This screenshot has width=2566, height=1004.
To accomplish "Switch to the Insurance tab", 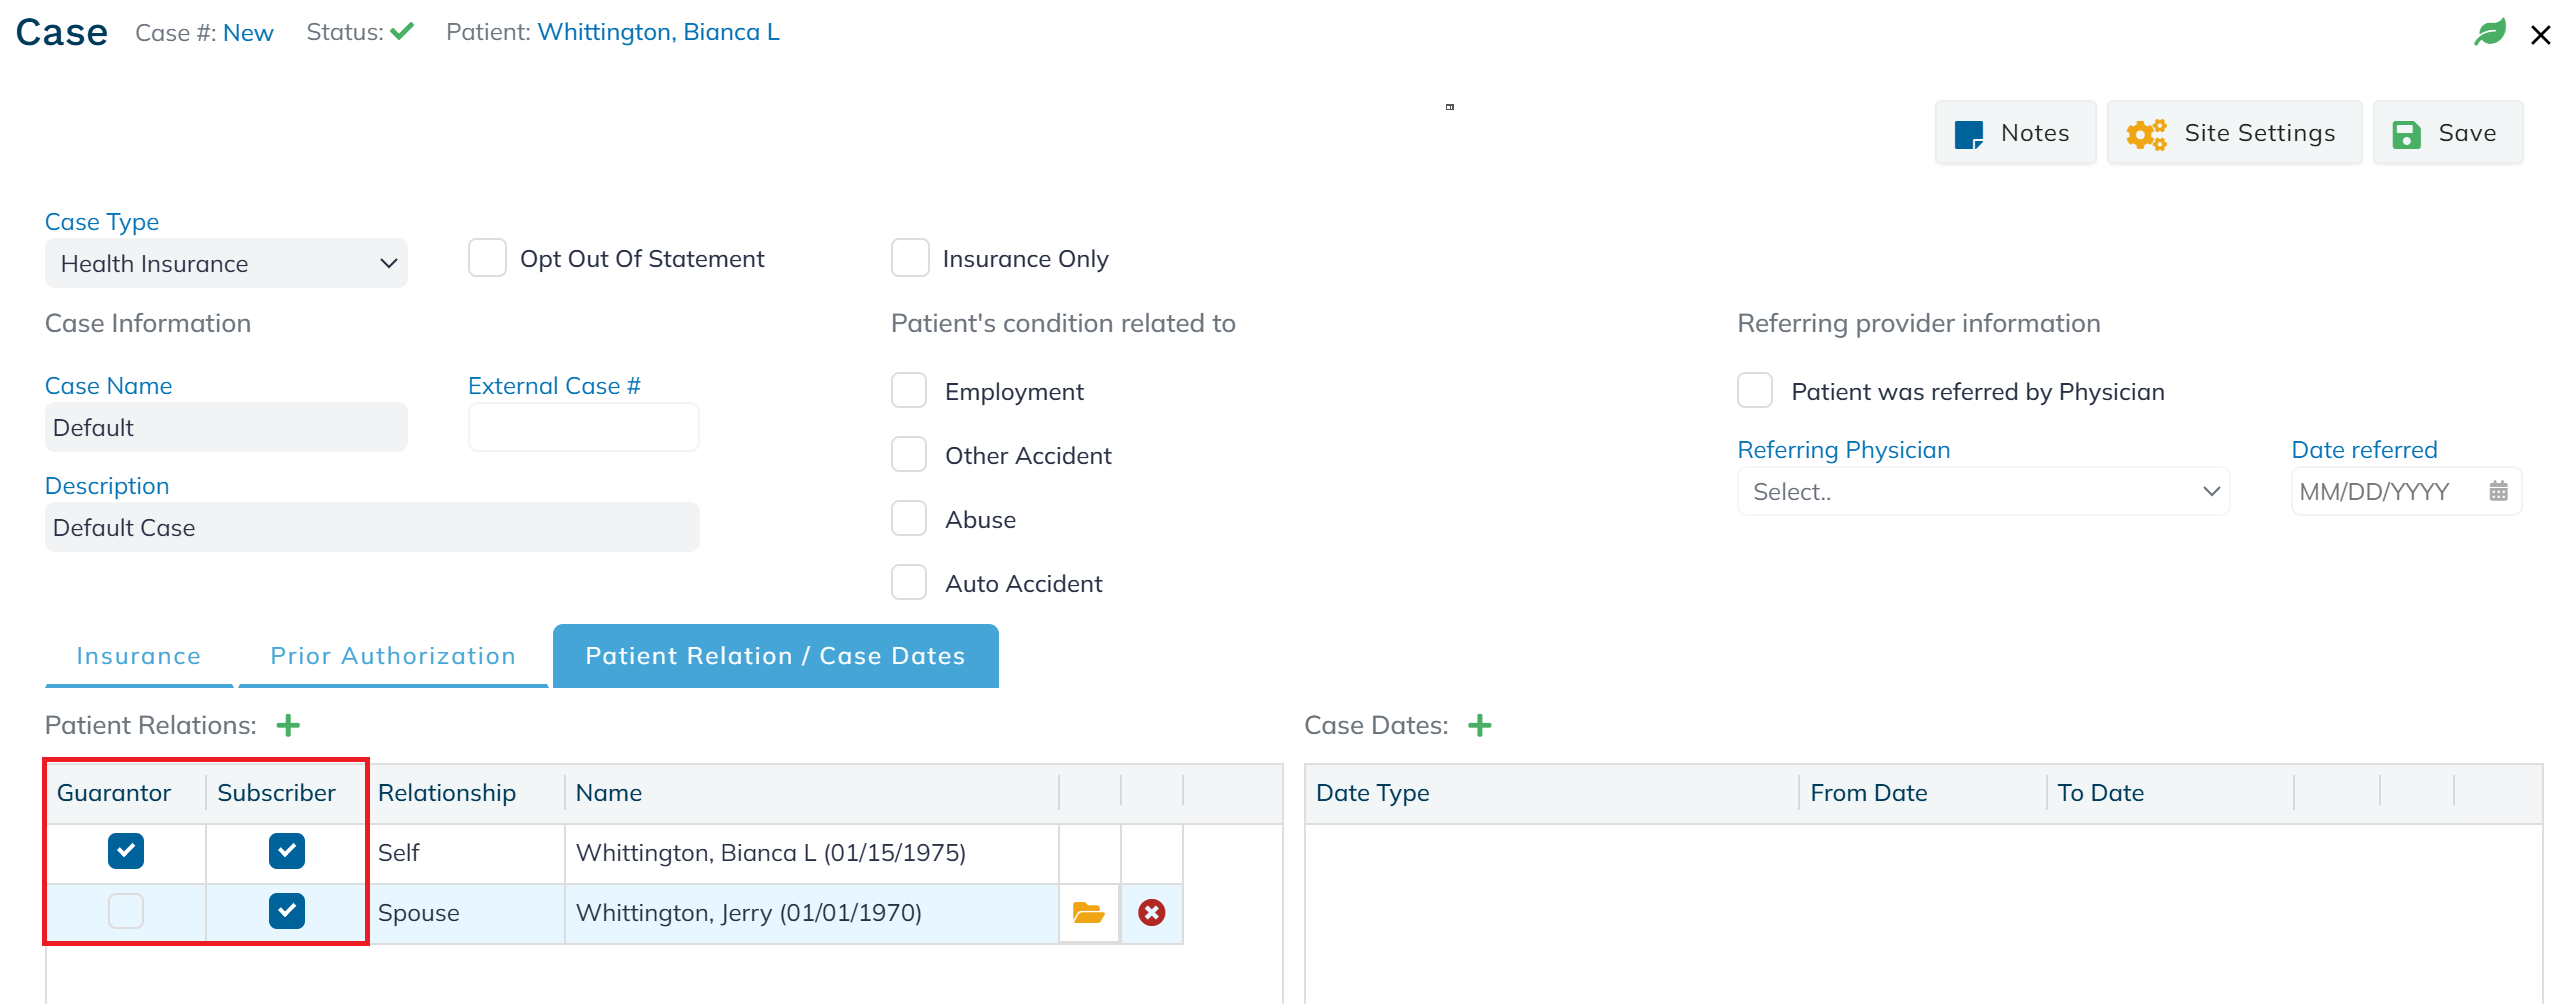I will pyautogui.click(x=139, y=656).
